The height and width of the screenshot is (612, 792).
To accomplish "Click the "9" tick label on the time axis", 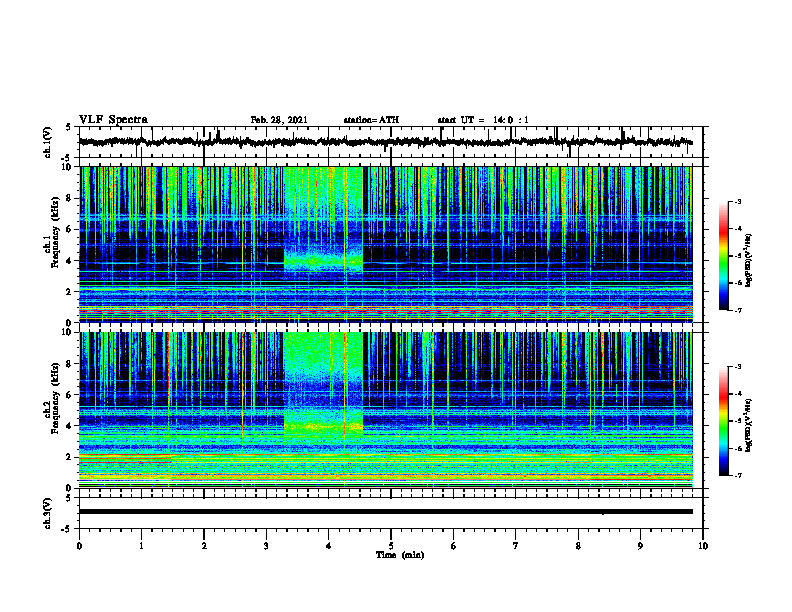I will point(640,546).
